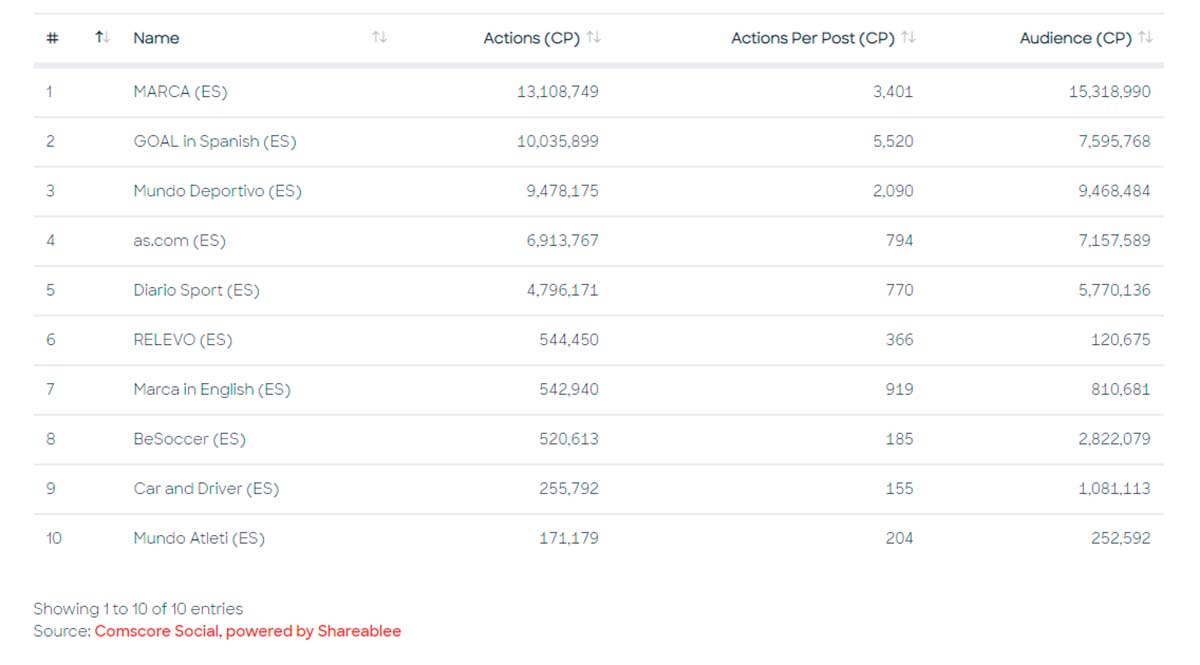This screenshot has width=1200, height=665.
Task: Sort table by Actions (CP) arrows
Action: click(x=594, y=38)
